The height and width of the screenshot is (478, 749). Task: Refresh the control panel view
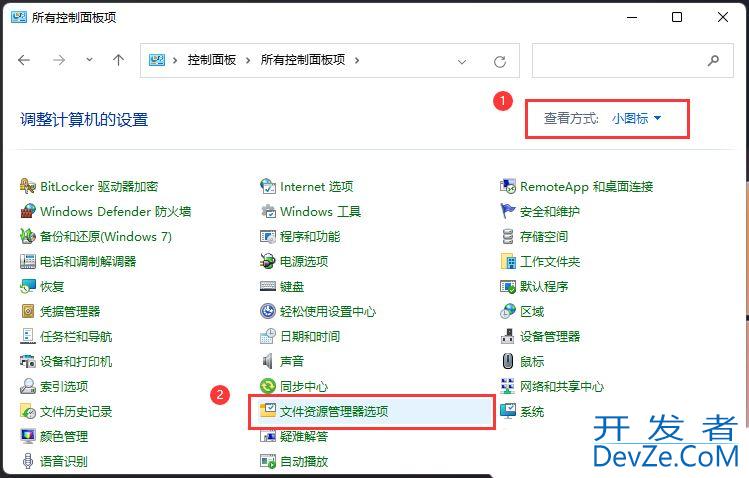(x=500, y=61)
